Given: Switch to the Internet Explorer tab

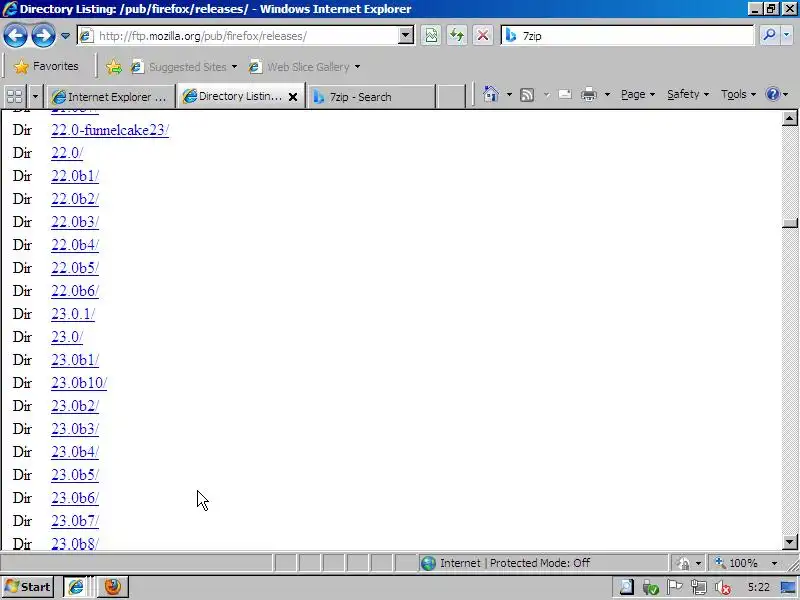Looking at the screenshot, I should (x=111, y=96).
